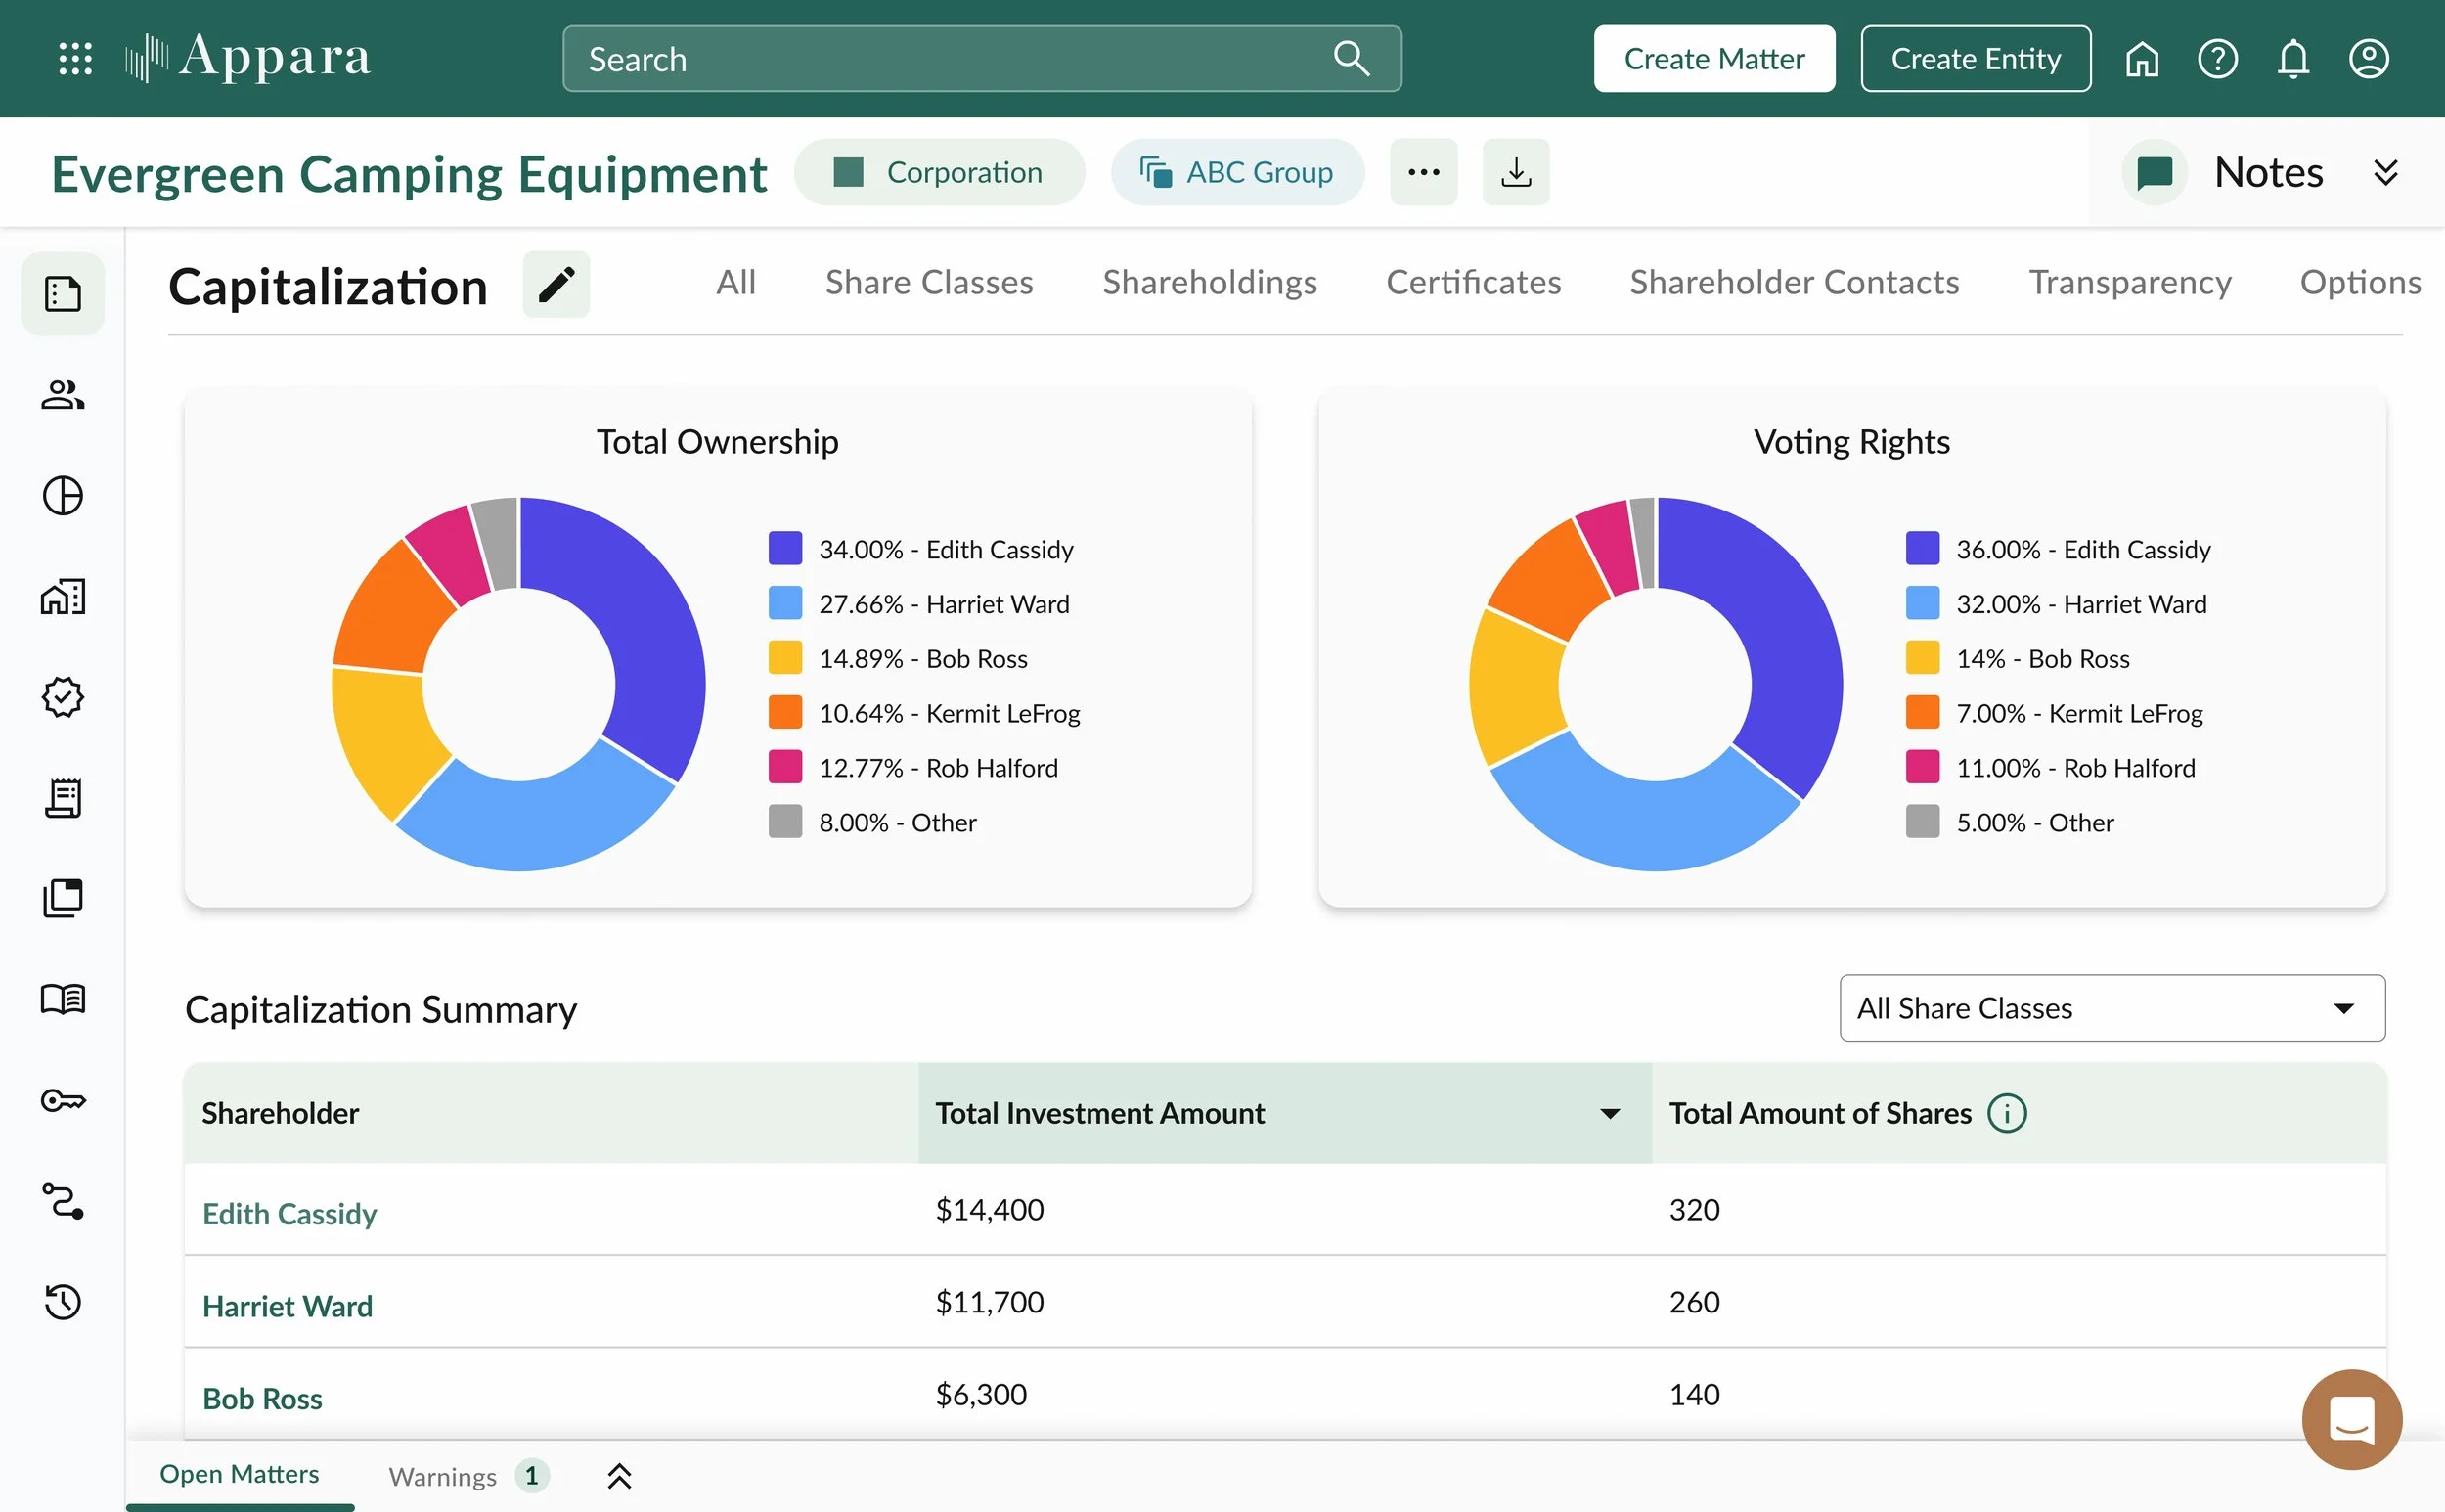Click the key icon in the sidebar
This screenshot has height=1512, width=2445.
coord(63,1101)
